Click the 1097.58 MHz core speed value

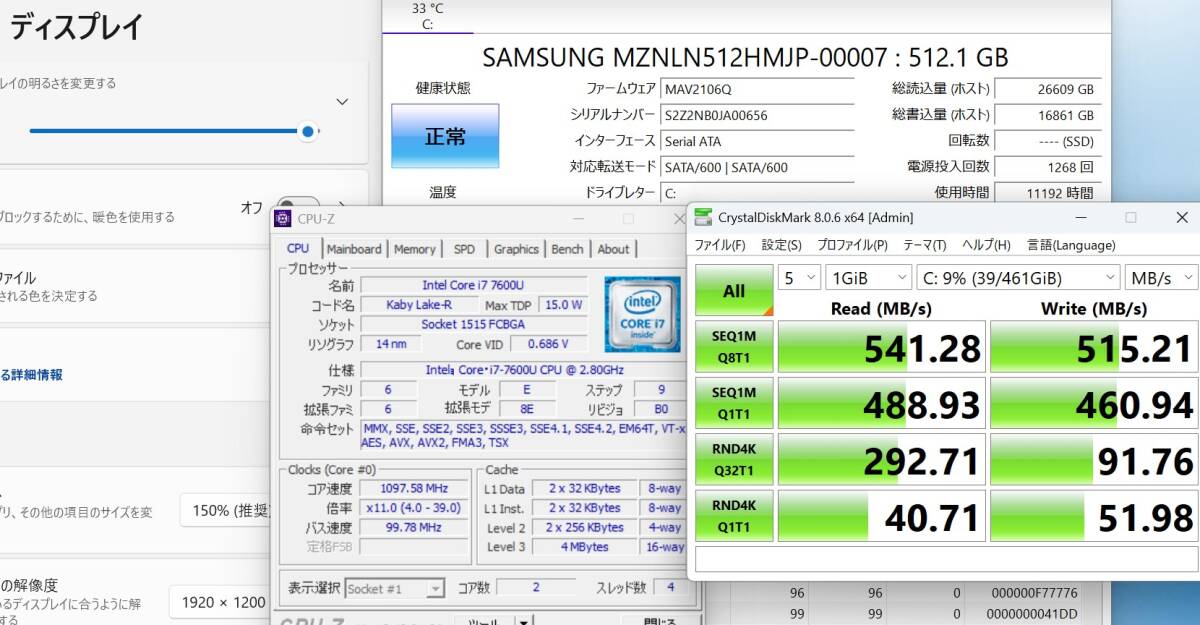click(x=413, y=488)
